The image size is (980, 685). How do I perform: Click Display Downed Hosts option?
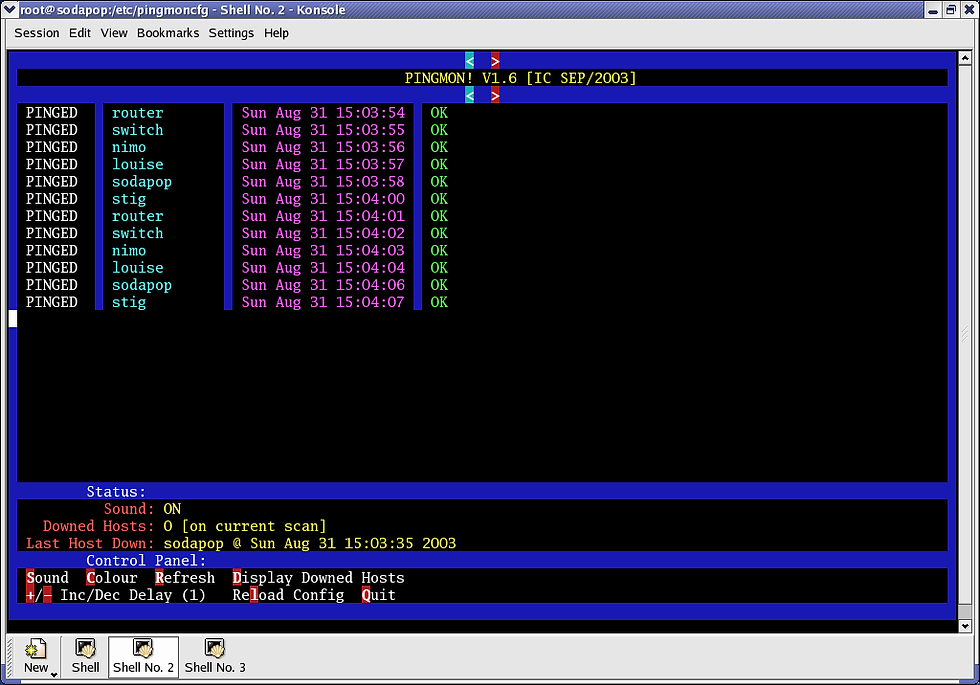(318, 578)
